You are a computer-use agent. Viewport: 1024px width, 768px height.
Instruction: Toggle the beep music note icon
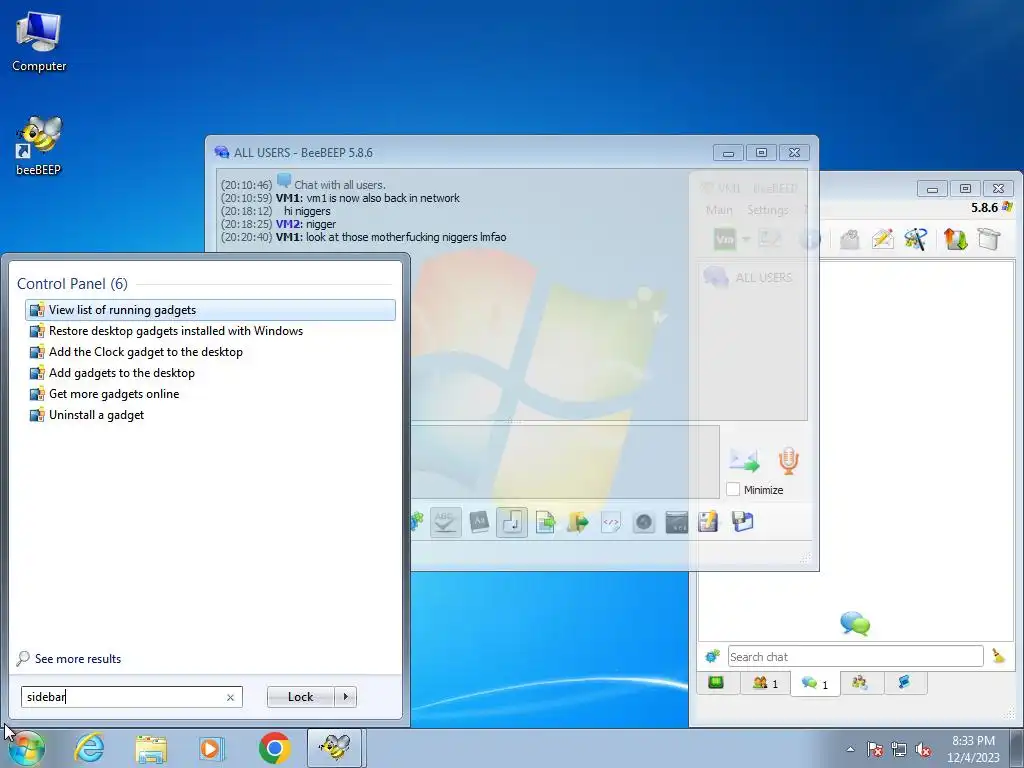tap(512, 522)
